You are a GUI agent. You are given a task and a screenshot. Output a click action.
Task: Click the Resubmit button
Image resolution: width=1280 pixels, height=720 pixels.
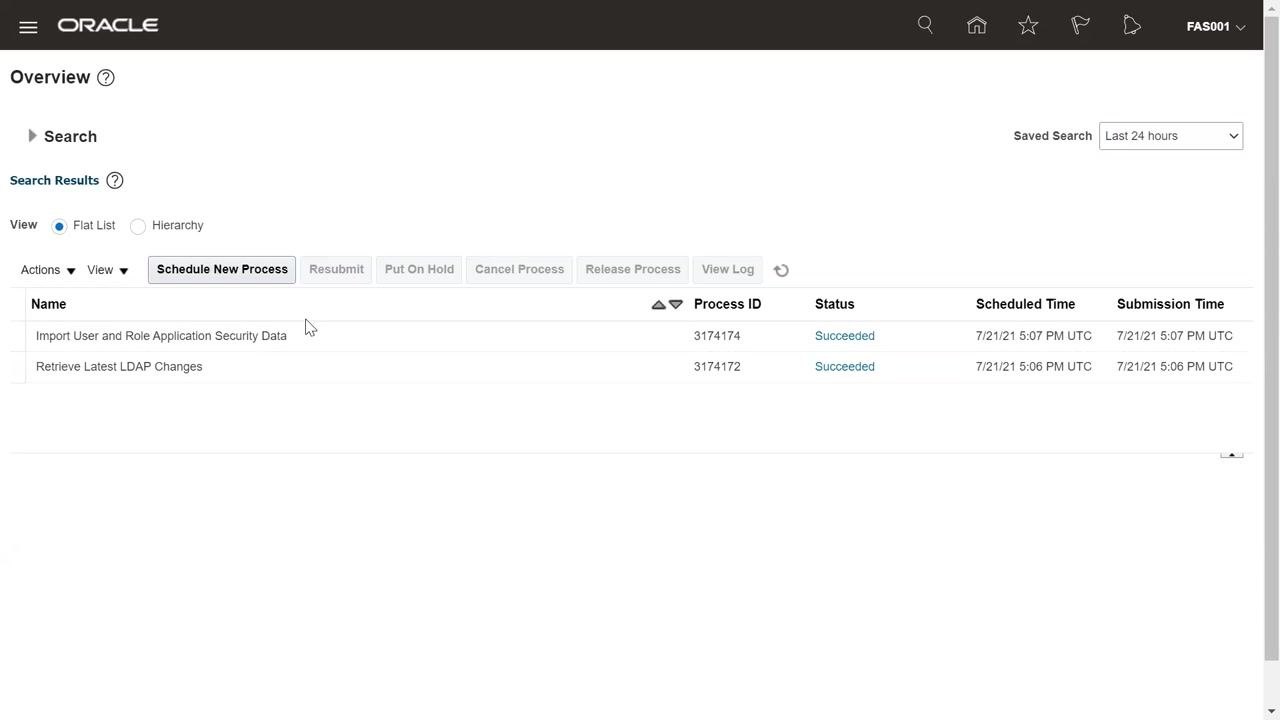pyautogui.click(x=336, y=270)
